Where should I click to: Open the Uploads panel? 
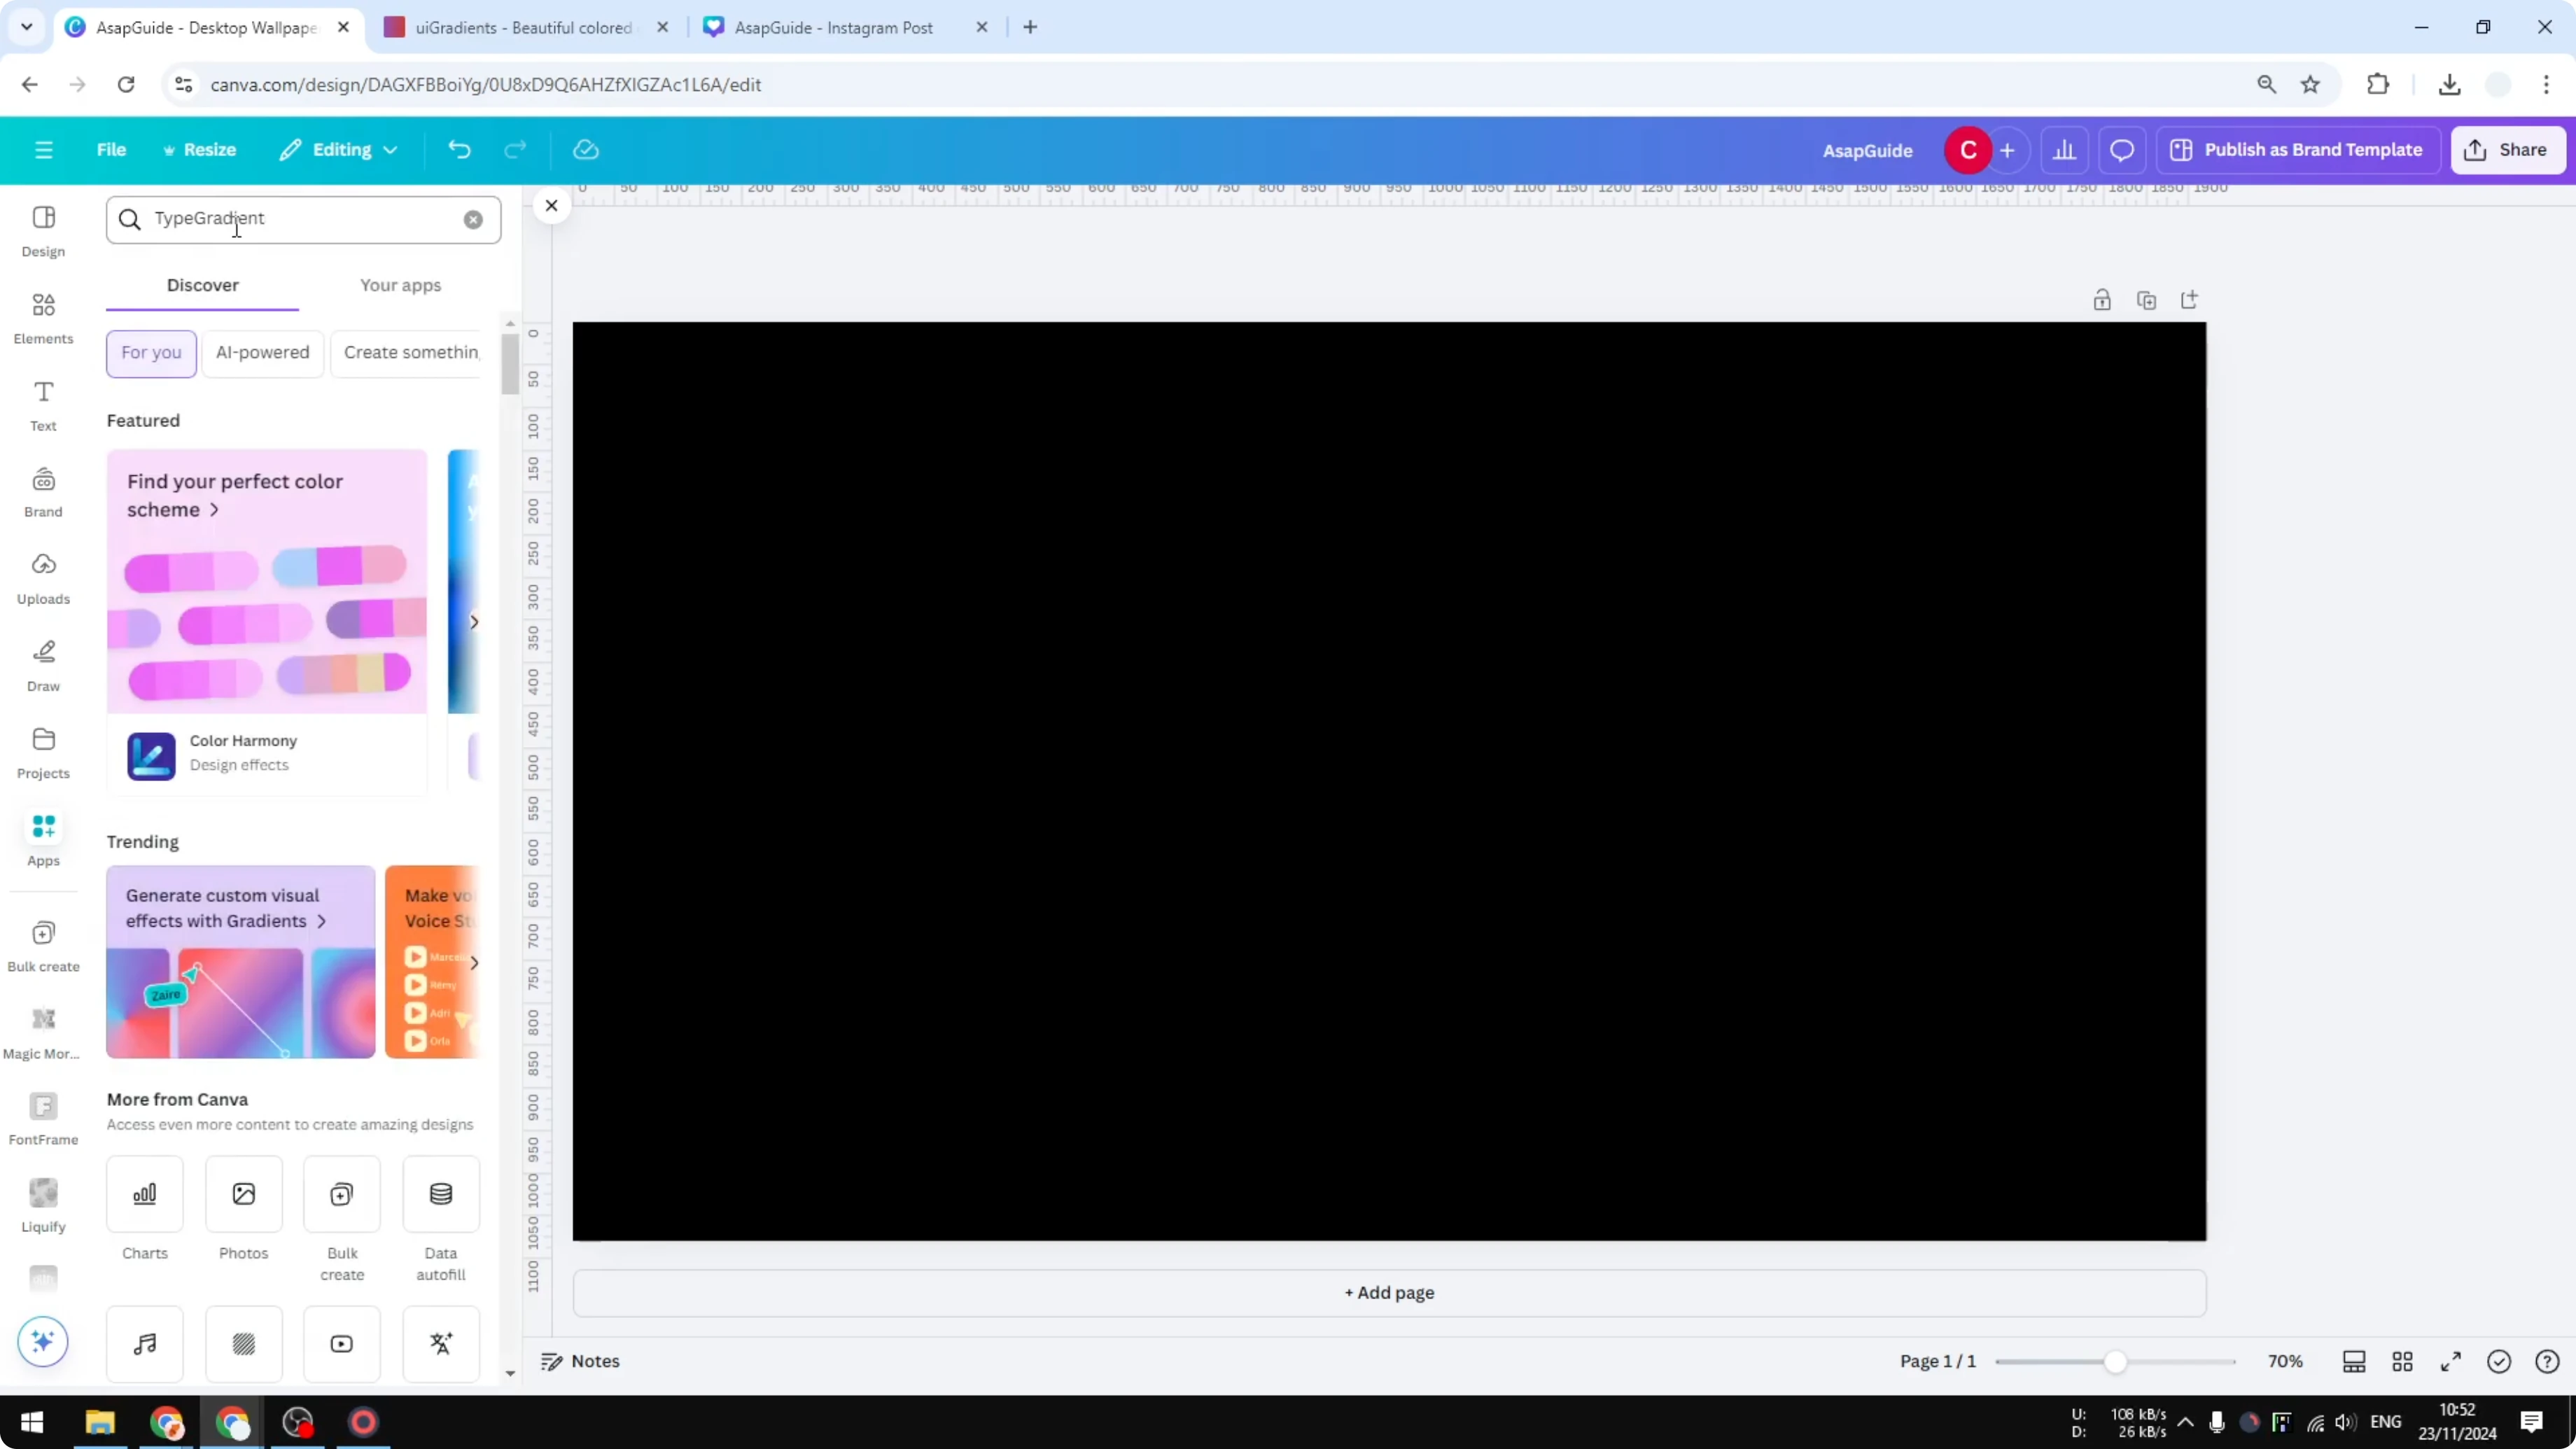pos(43,578)
